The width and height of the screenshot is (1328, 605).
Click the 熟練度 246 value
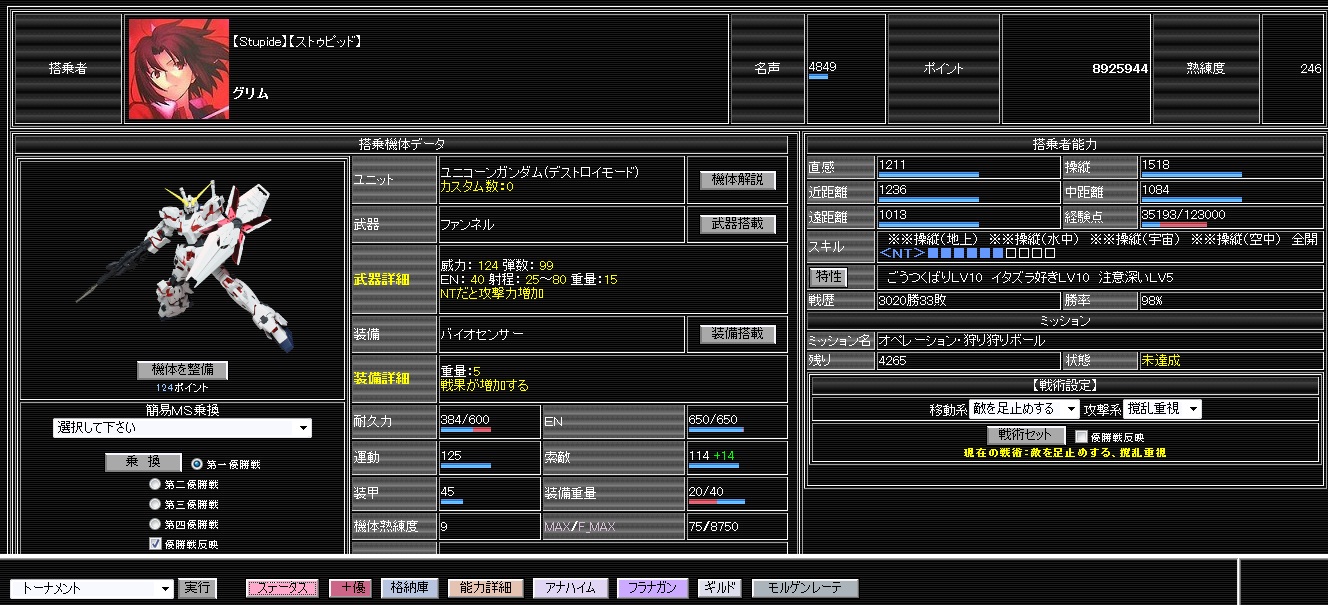(1311, 69)
